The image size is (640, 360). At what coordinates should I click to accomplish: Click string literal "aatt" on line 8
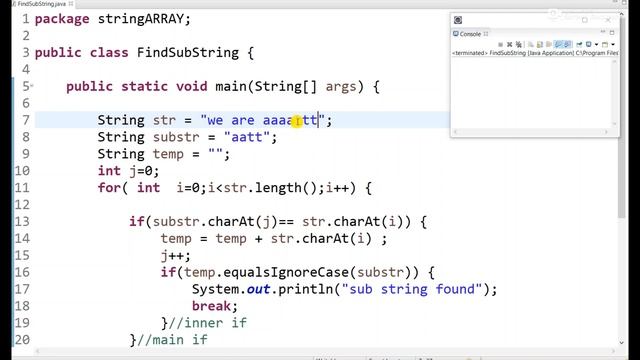247,137
